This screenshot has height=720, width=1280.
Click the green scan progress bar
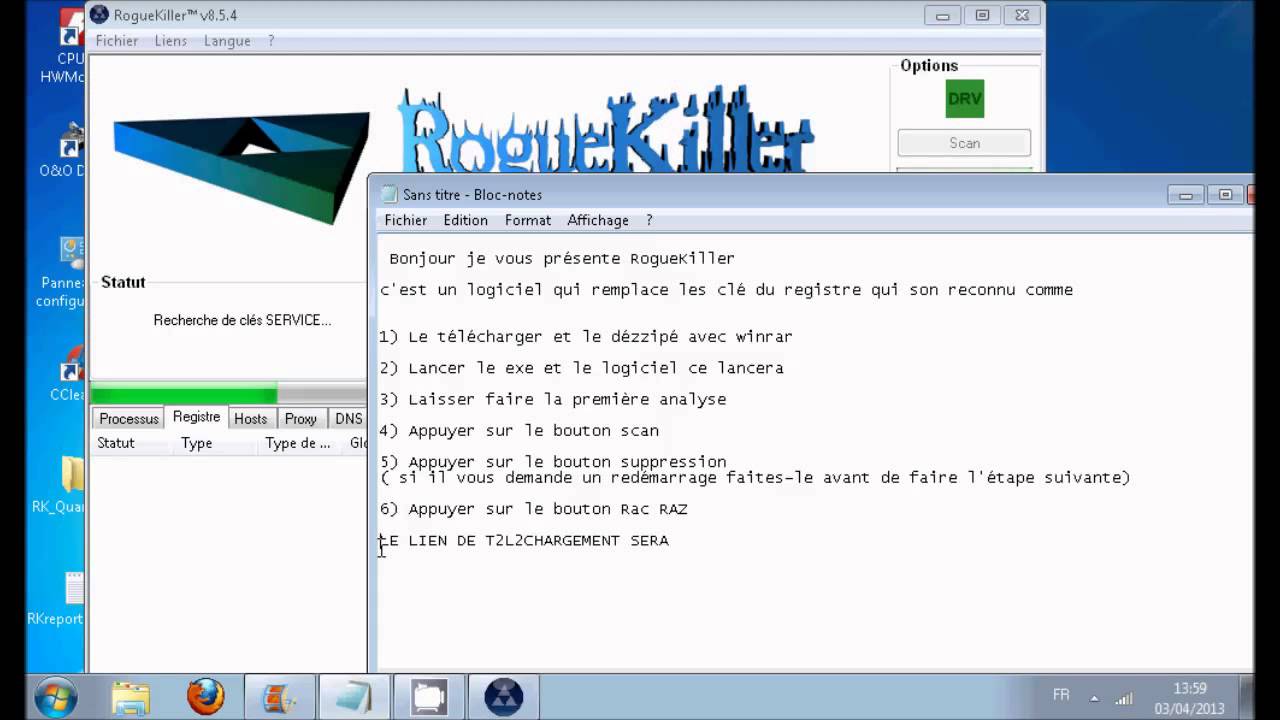click(228, 395)
